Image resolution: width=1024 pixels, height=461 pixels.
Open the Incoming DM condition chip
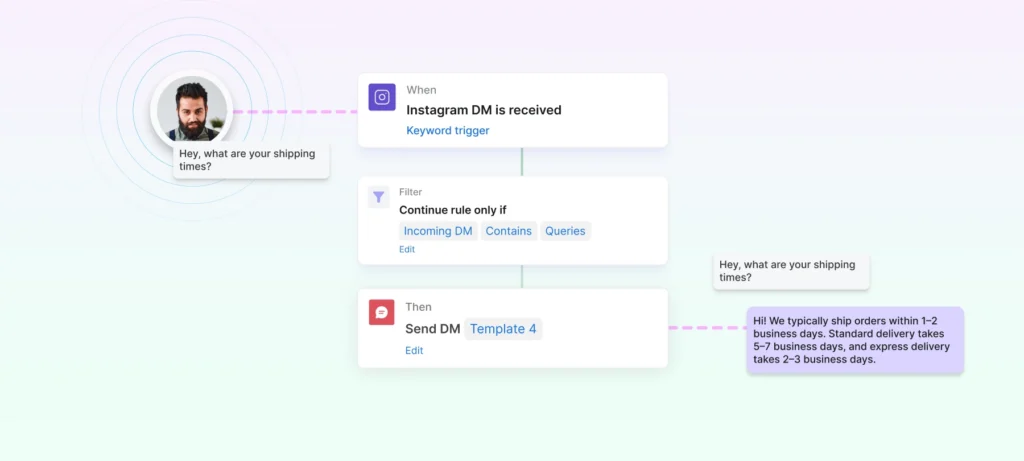click(437, 231)
